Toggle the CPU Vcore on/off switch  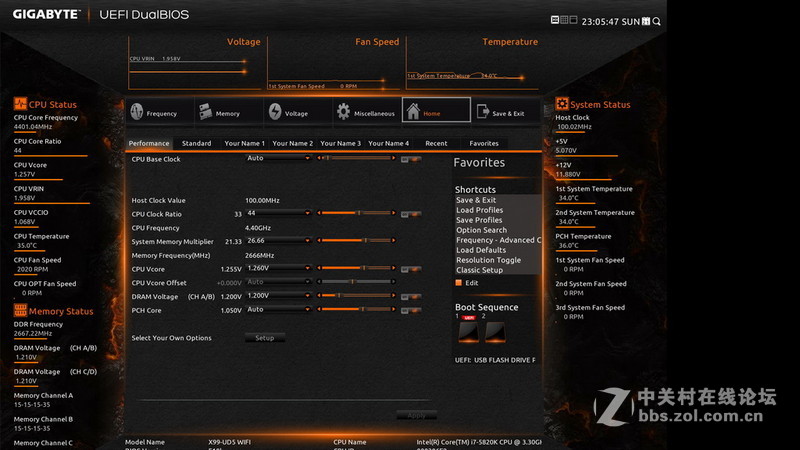tap(411, 269)
